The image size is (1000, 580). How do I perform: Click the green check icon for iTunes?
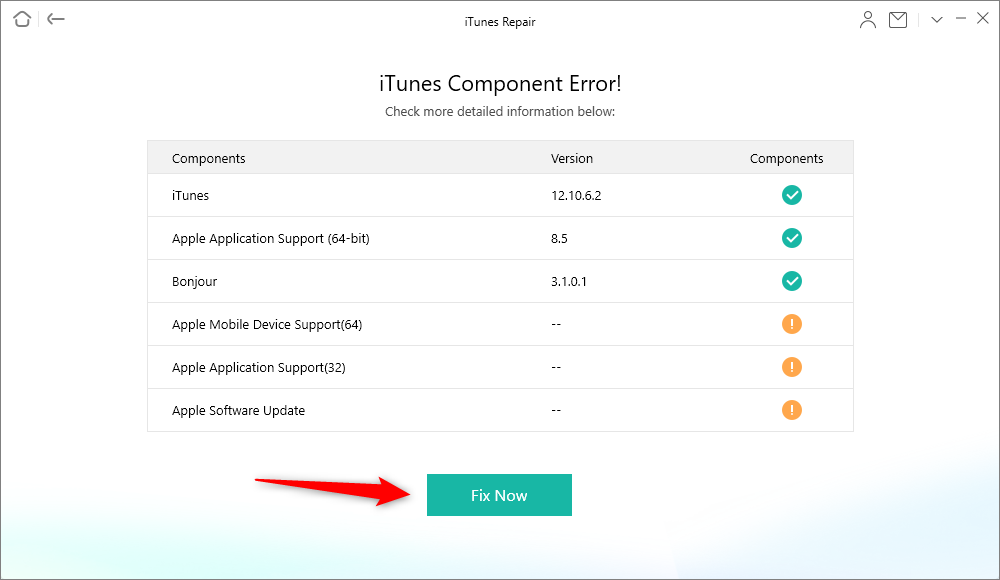[791, 195]
